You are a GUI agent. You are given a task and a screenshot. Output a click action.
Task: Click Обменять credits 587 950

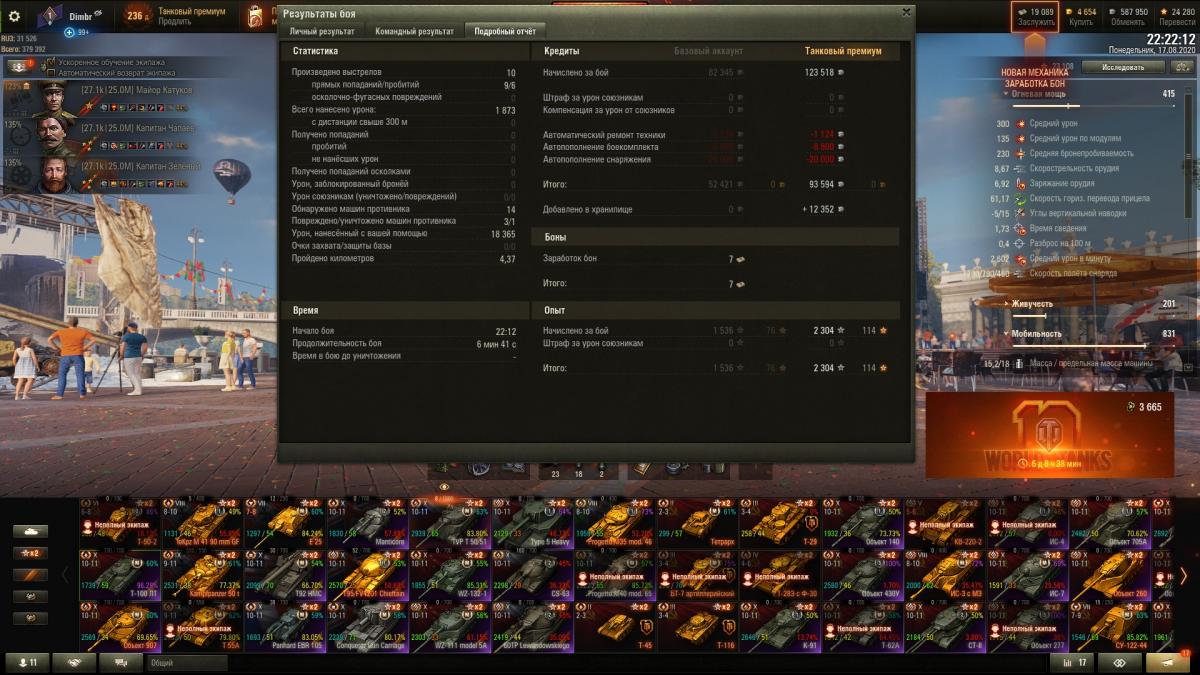point(1128,16)
